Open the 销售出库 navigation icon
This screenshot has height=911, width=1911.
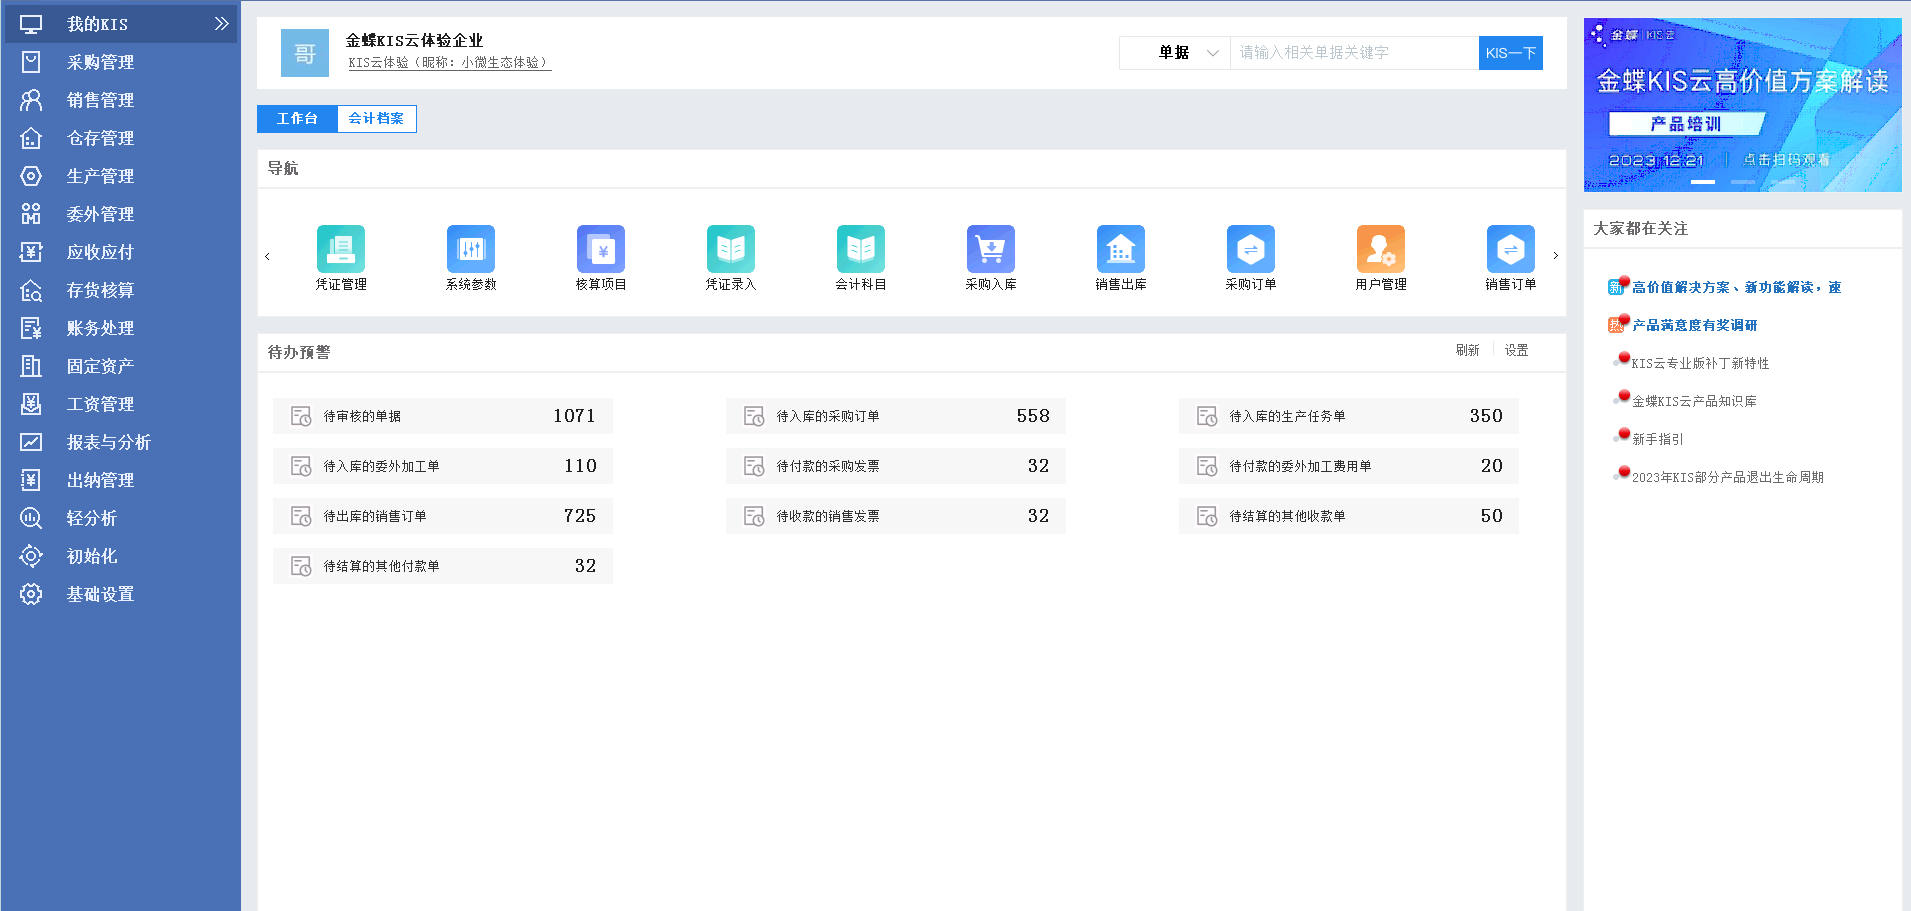tap(1121, 249)
